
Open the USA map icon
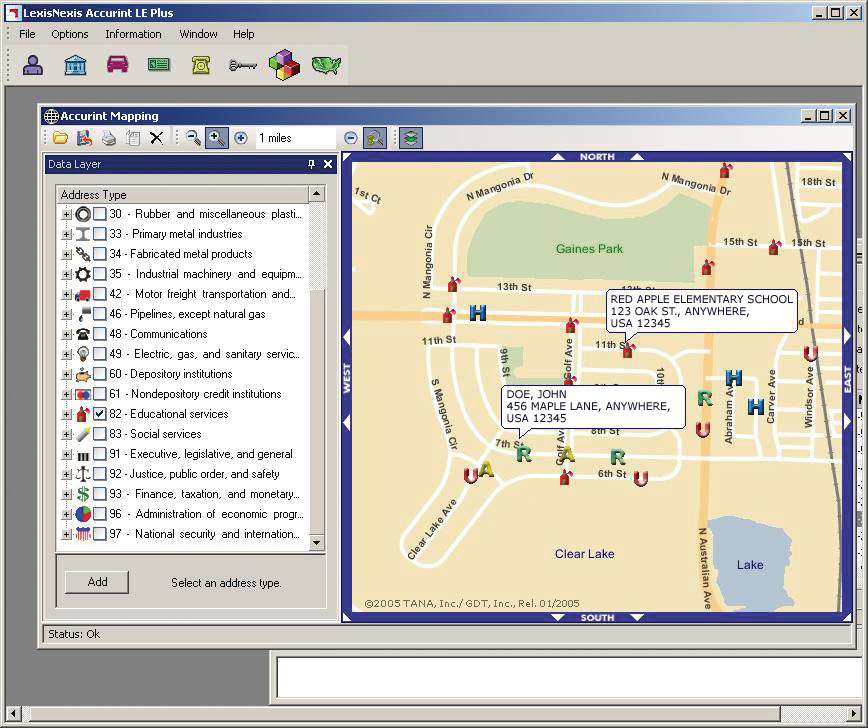[326, 66]
